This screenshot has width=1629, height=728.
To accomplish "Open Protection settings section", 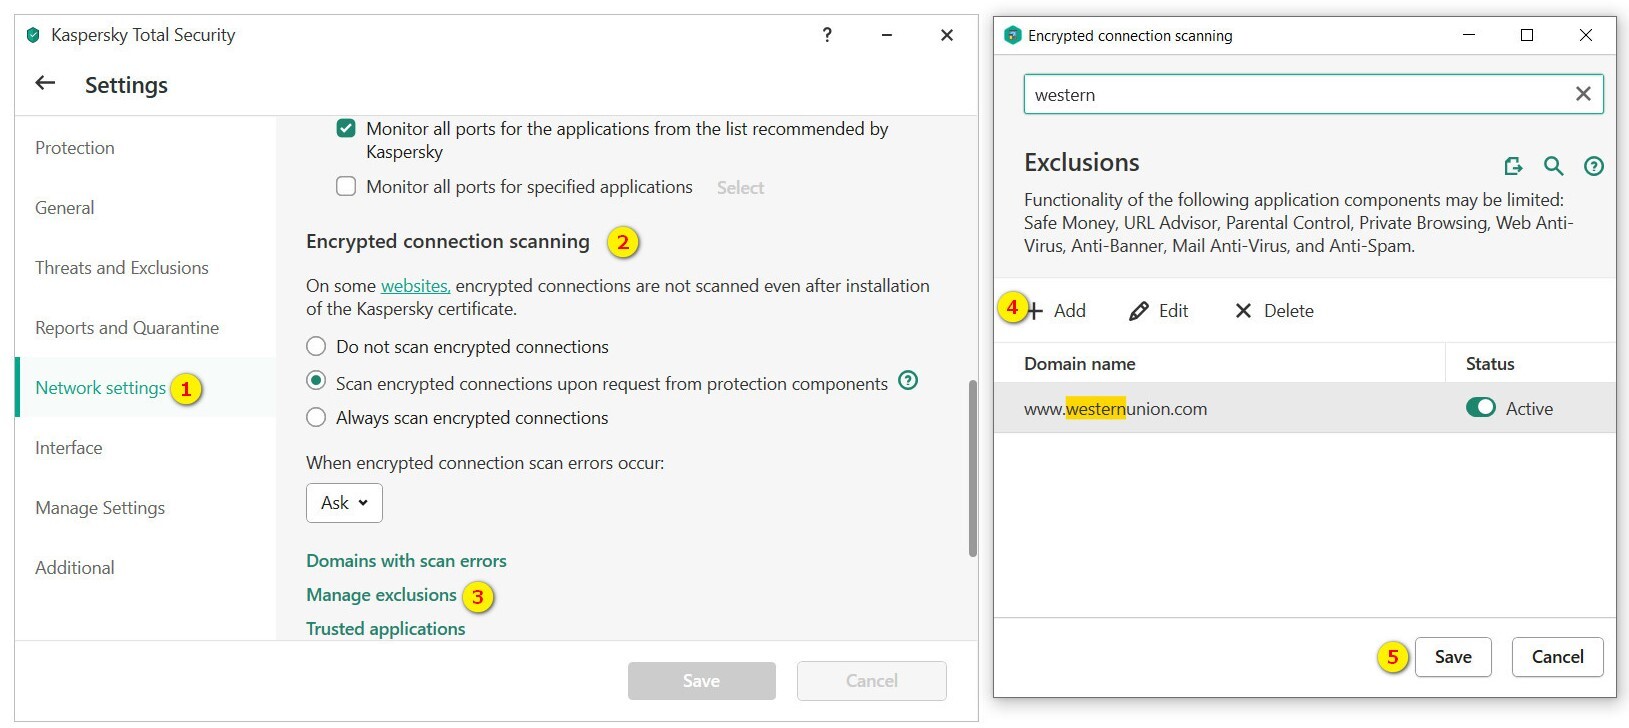I will click(x=75, y=148).
